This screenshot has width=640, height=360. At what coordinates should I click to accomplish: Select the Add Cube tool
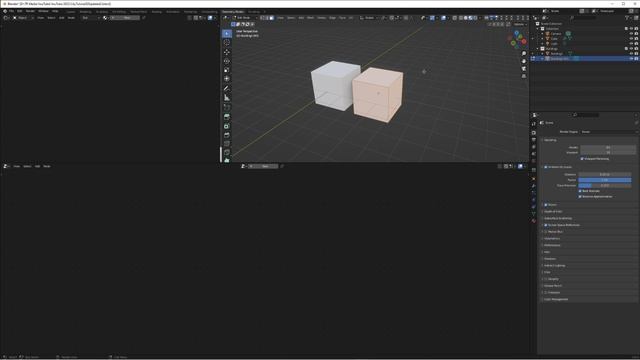[x=227, y=107]
